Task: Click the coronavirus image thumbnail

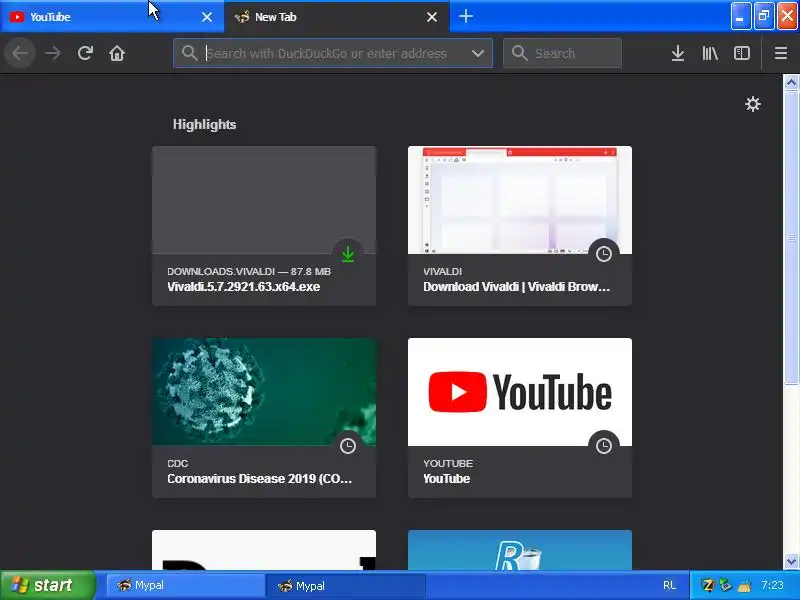Action: (x=264, y=392)
